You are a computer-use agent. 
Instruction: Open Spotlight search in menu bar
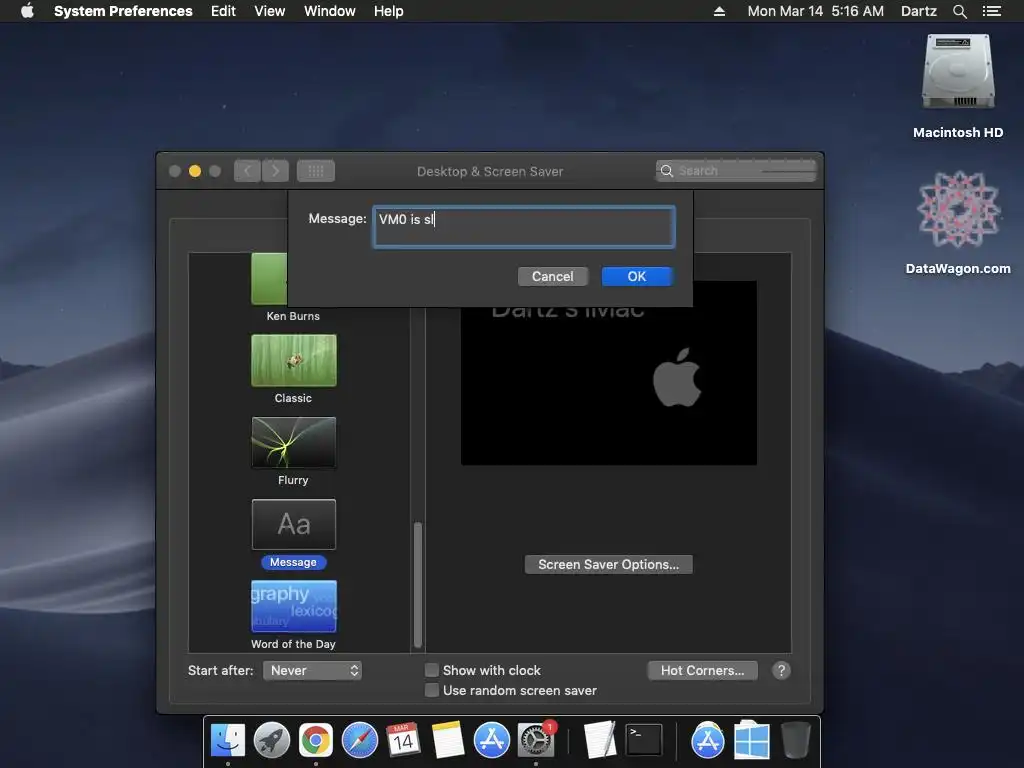959,11
